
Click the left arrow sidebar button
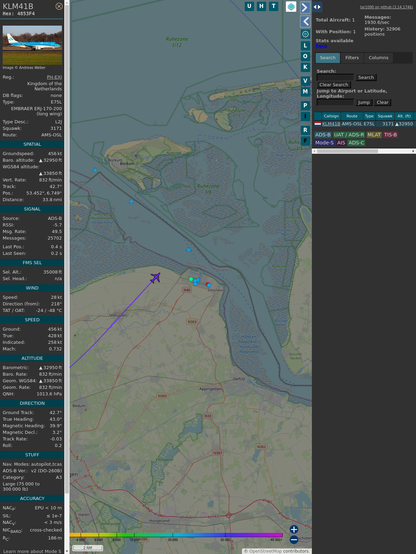coord(305,21)
